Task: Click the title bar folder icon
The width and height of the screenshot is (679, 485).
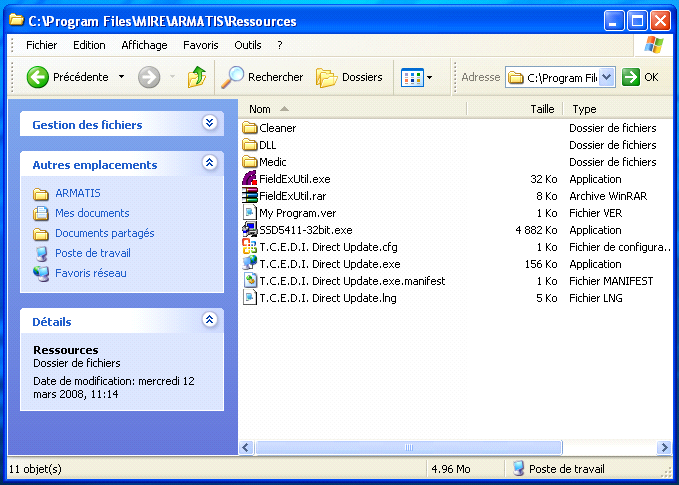Action: [x=16, y=20]
